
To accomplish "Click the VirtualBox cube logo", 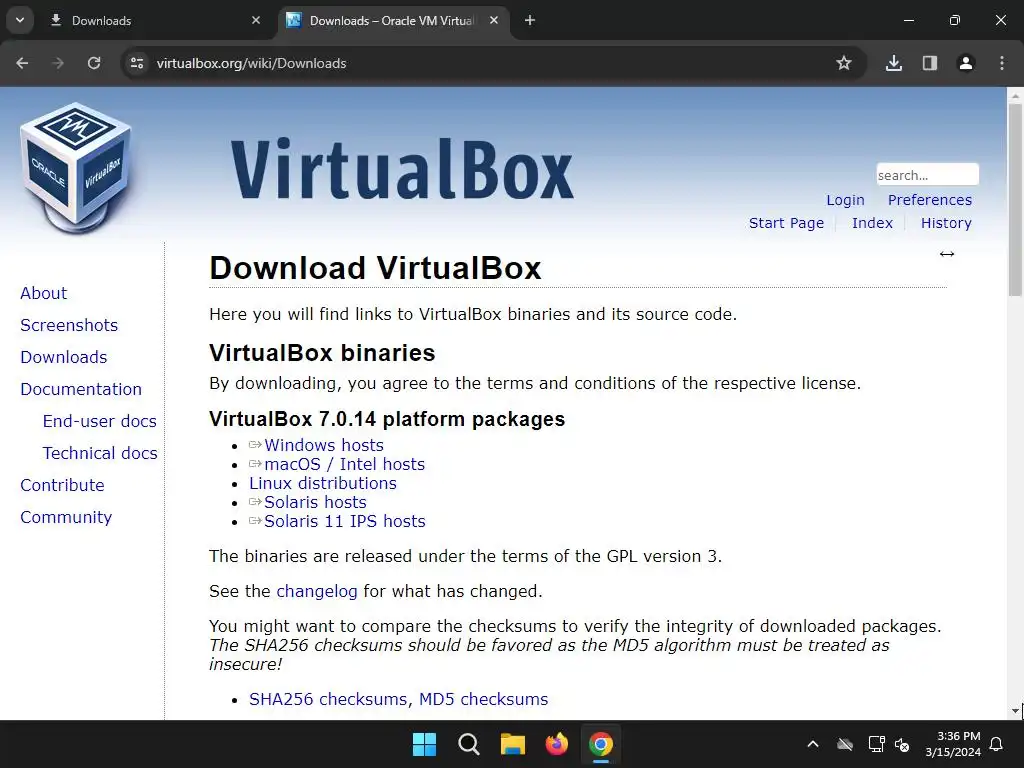I will (76, 168).
